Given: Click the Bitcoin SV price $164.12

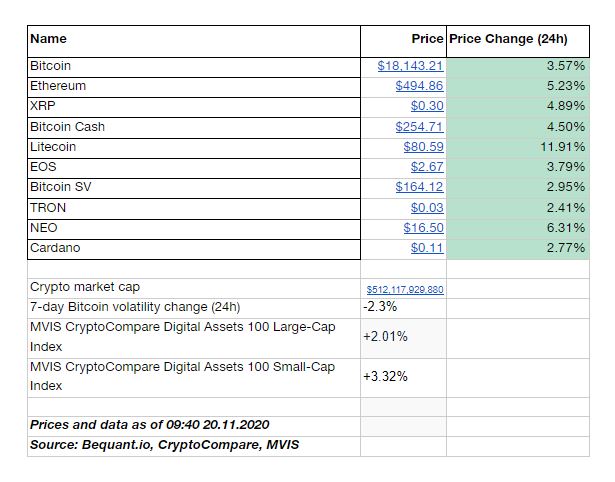Looking at the screenshot, I should [x=419, y=187].
